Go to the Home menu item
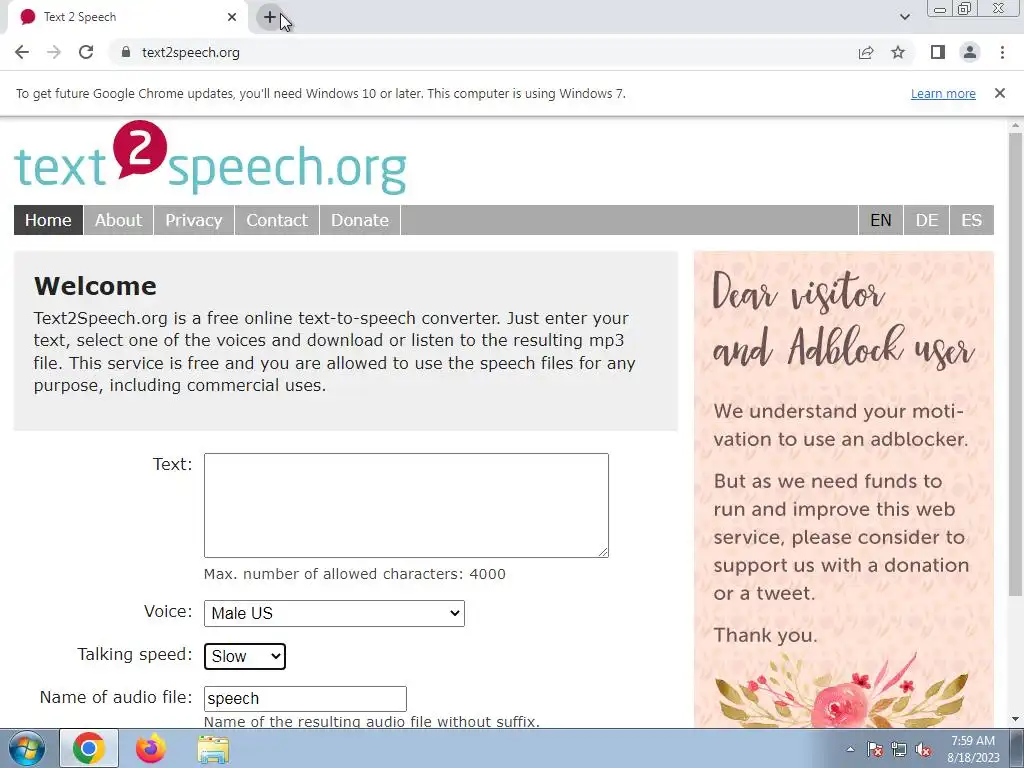The height and width of the screenshot is (768, 1024). pyautogui.click(x=48, y=220)
